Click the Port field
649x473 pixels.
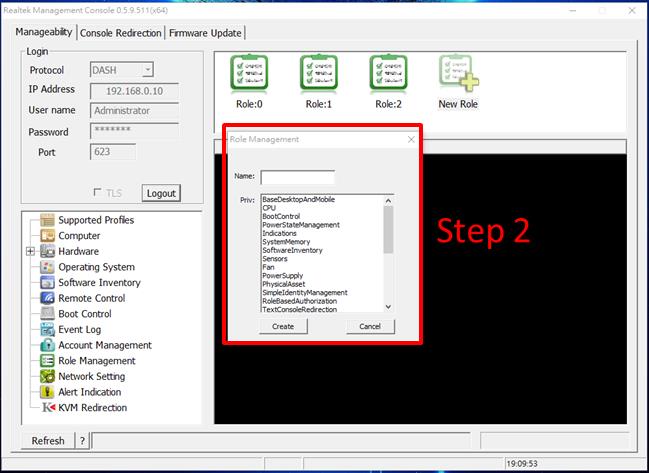click(113, 151)
